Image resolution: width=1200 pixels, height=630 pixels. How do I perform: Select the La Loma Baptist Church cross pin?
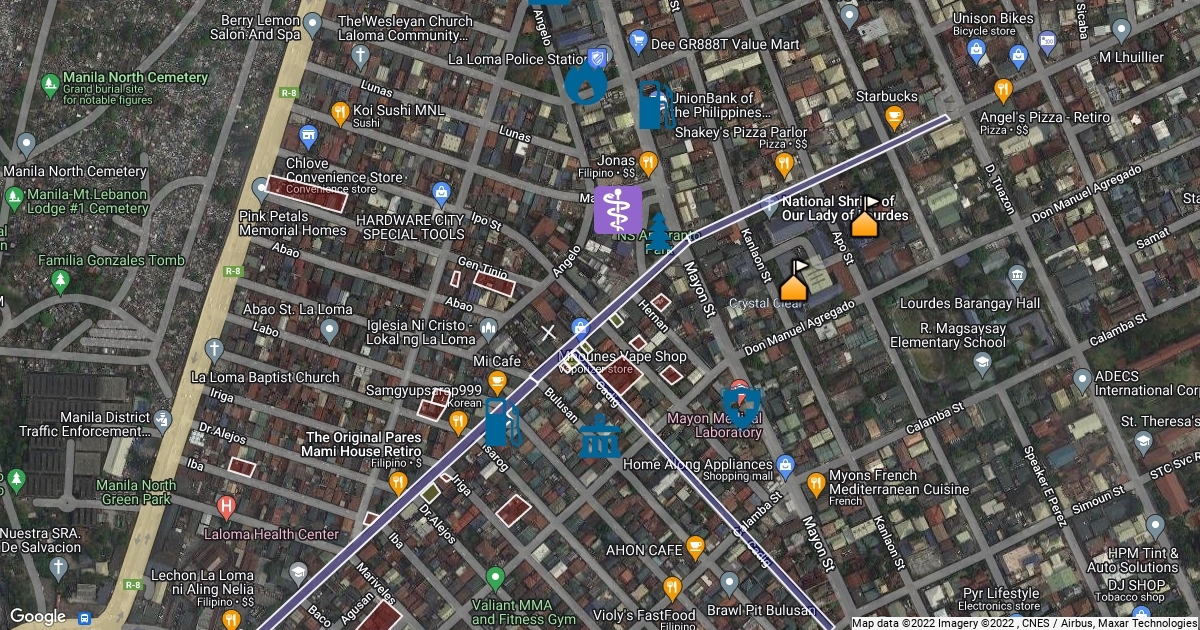pos(213,350)
